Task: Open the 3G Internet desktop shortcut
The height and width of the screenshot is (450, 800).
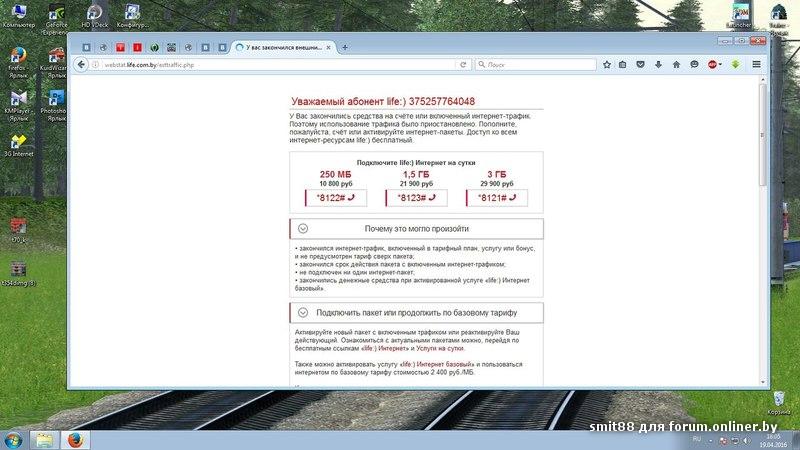Action: (x=18, y=146)
